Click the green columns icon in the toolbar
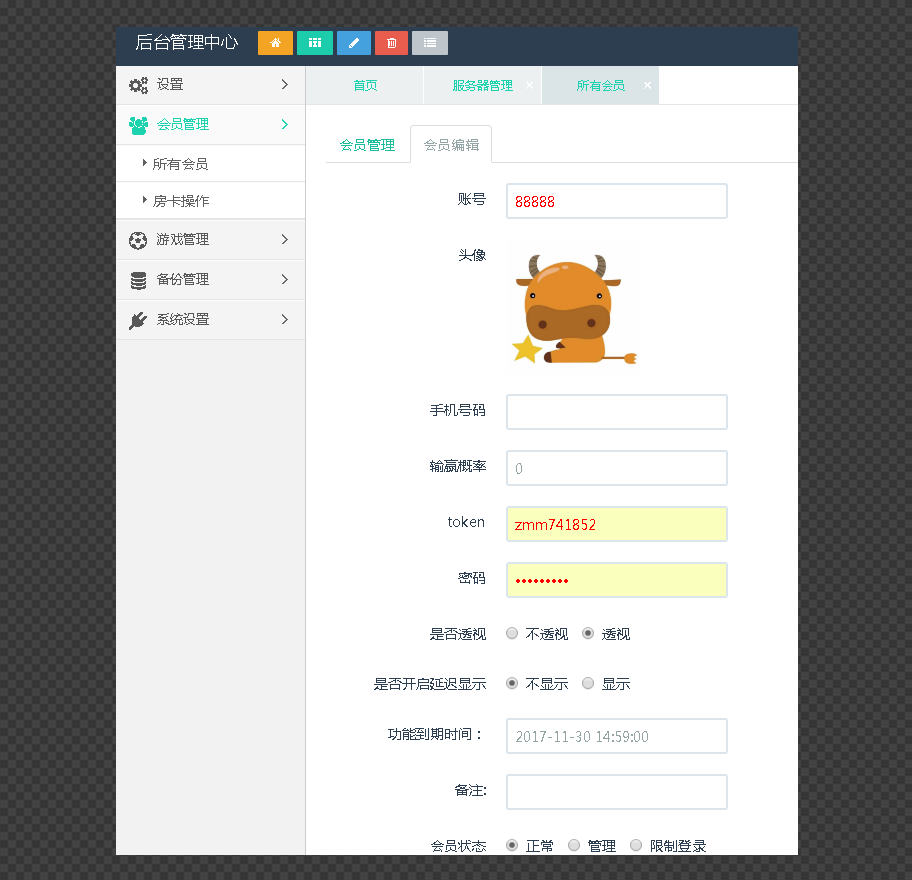The image size is (912, 880). (314, 43)
